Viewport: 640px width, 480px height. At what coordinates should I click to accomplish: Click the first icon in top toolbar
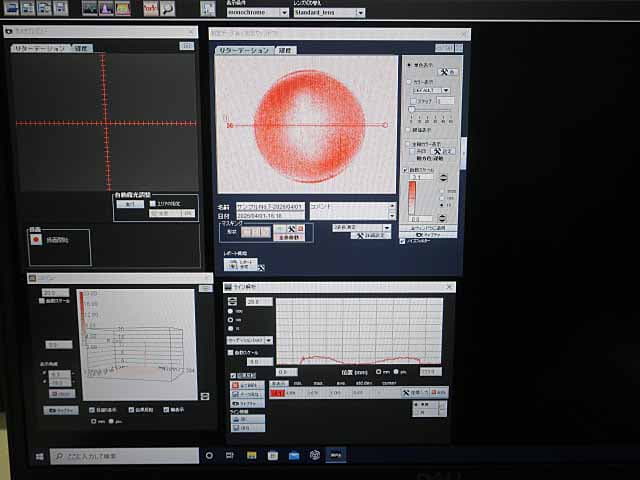click(11, 8)
